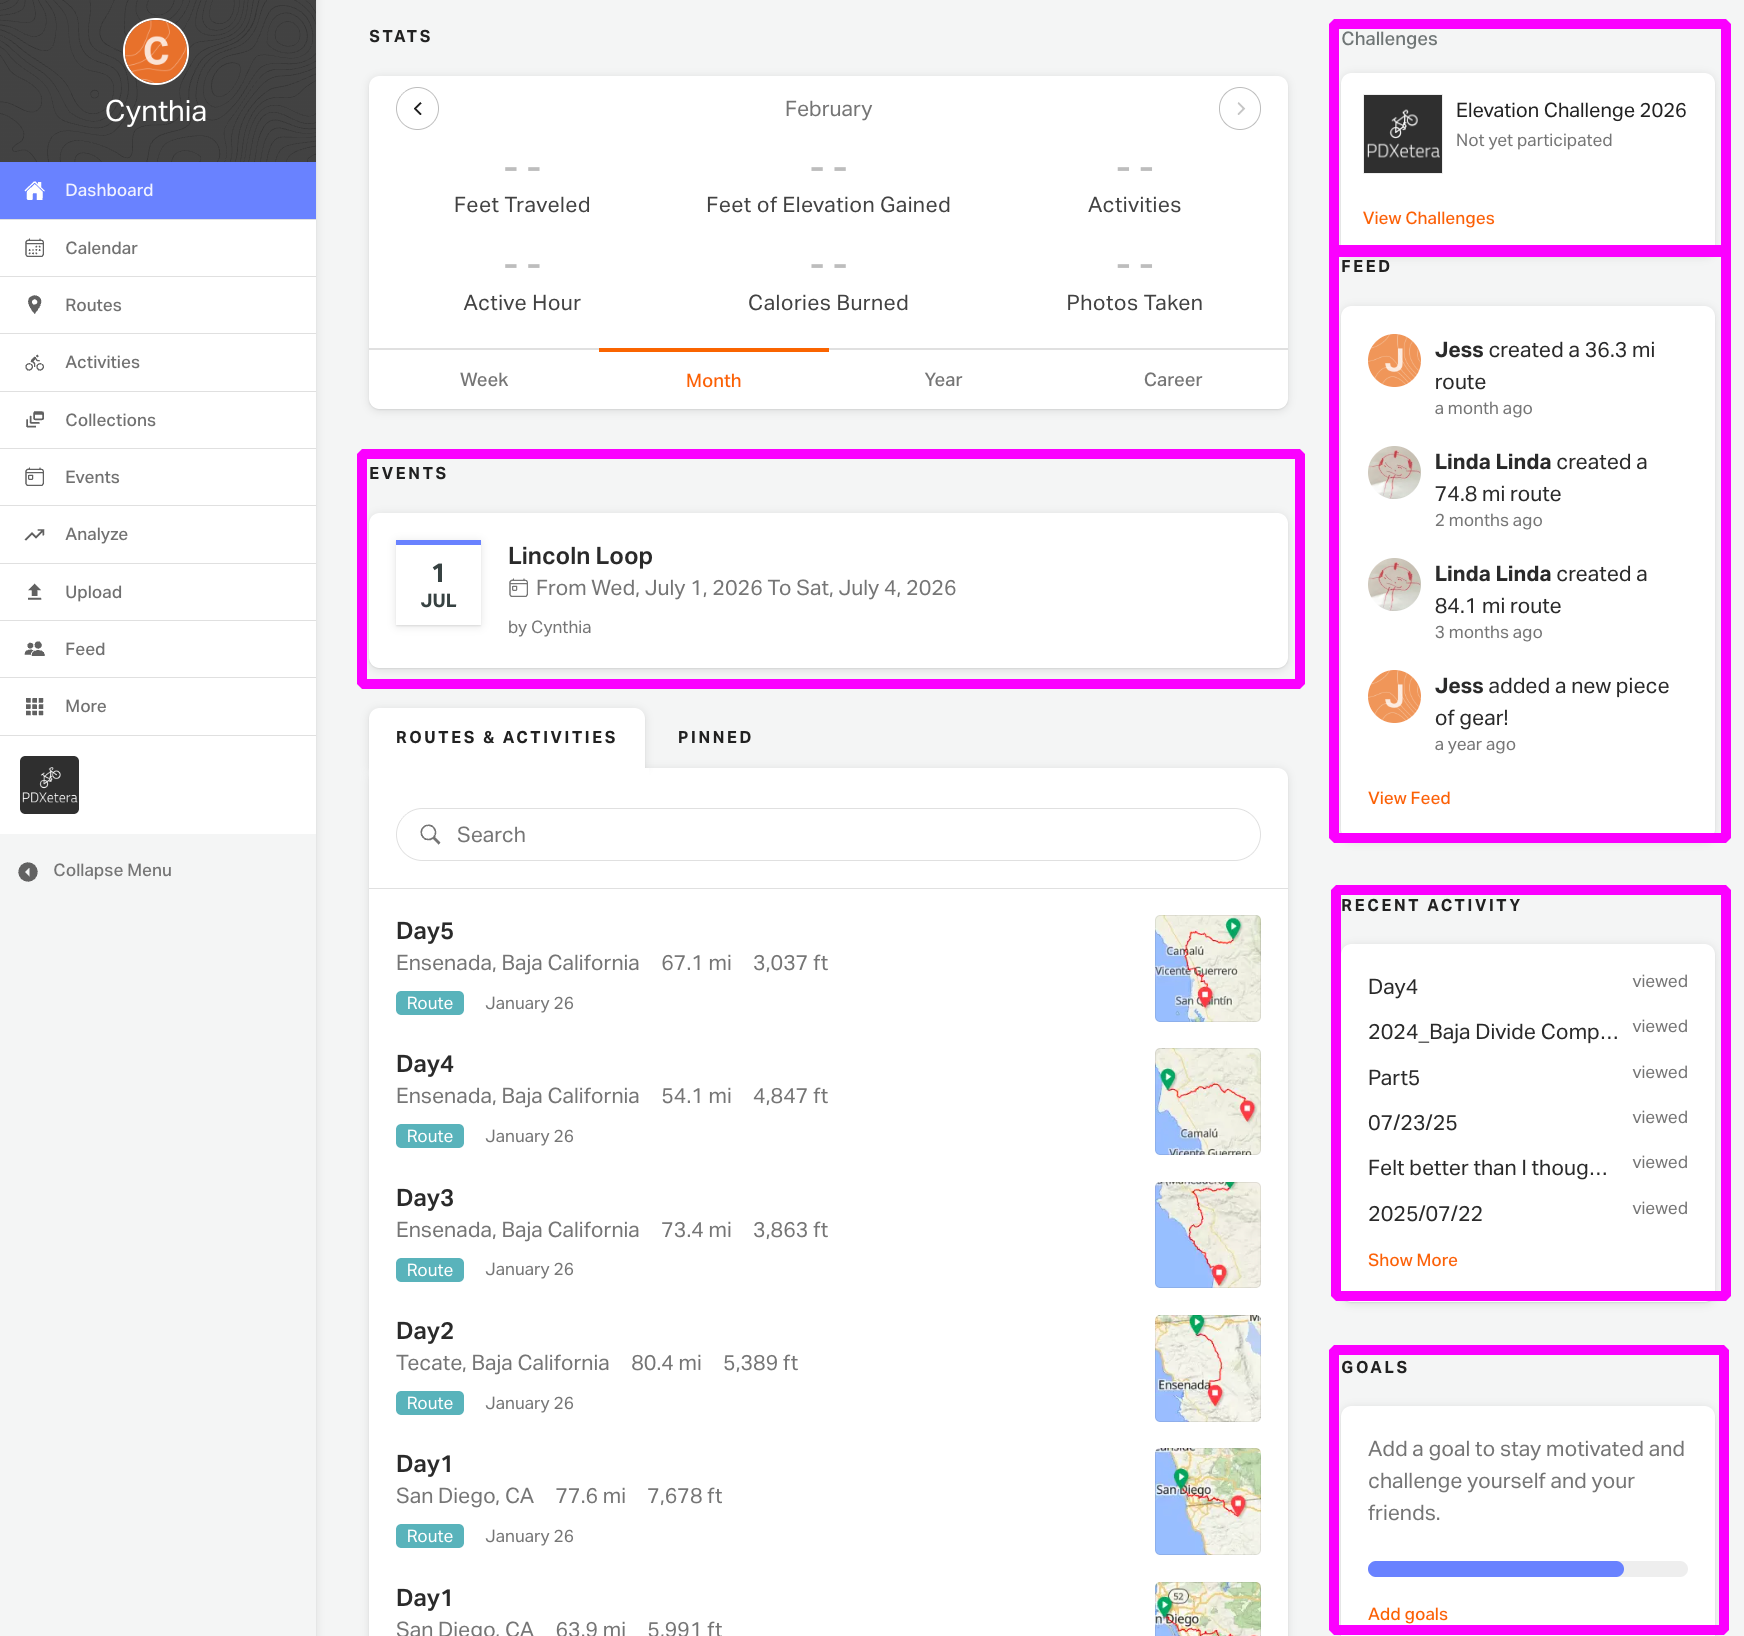Screen dimensions: 1744x1636
Task: Go to previous month in Stats
Action: [418, 108]
